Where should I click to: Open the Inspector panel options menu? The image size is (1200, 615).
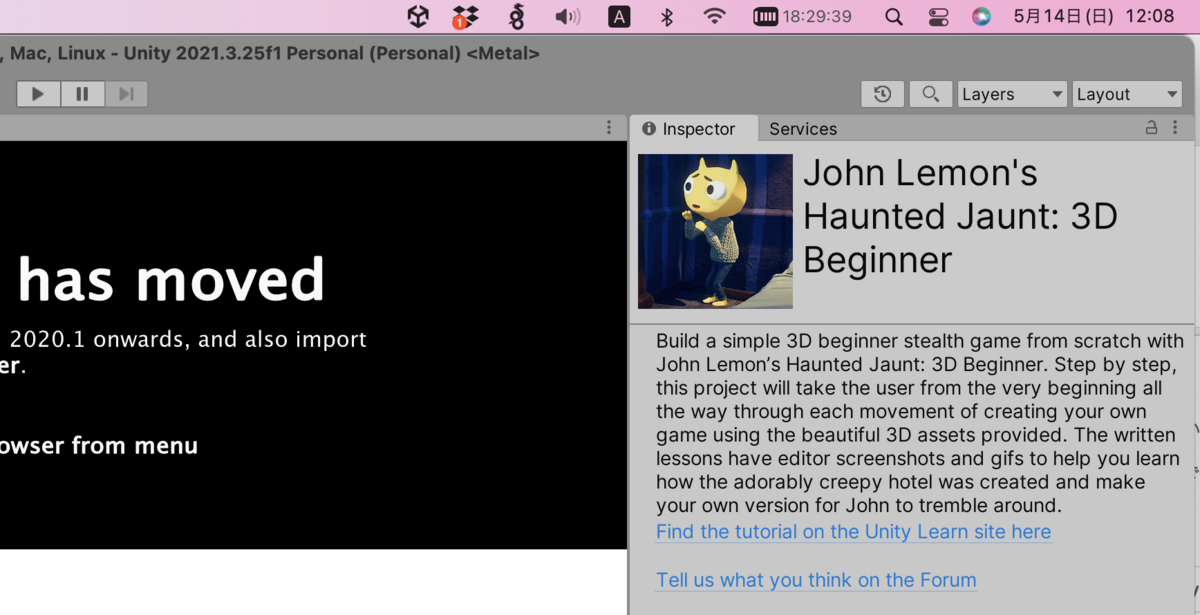coord(1176,128)
